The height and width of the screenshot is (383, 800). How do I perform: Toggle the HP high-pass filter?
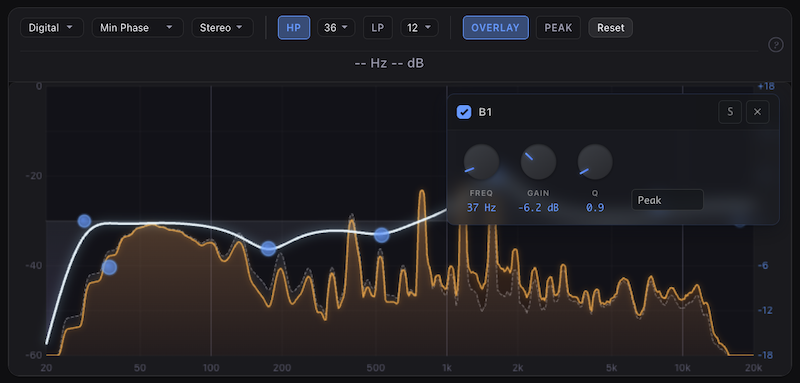[x=294, y=28]
